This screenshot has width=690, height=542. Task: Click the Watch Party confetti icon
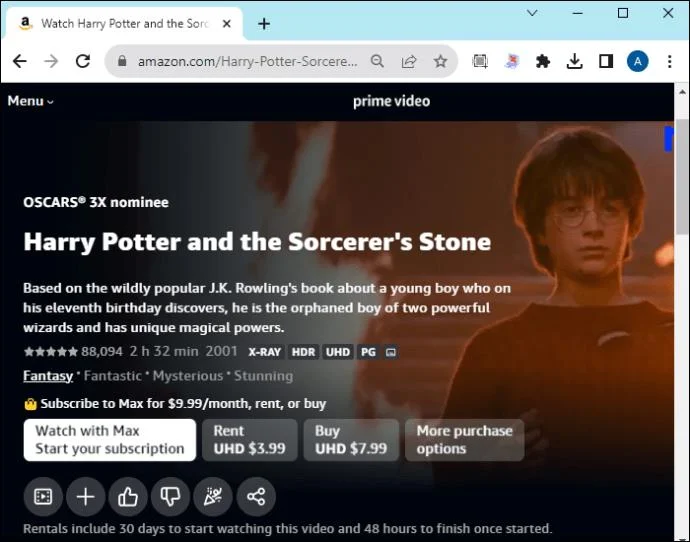213,497
